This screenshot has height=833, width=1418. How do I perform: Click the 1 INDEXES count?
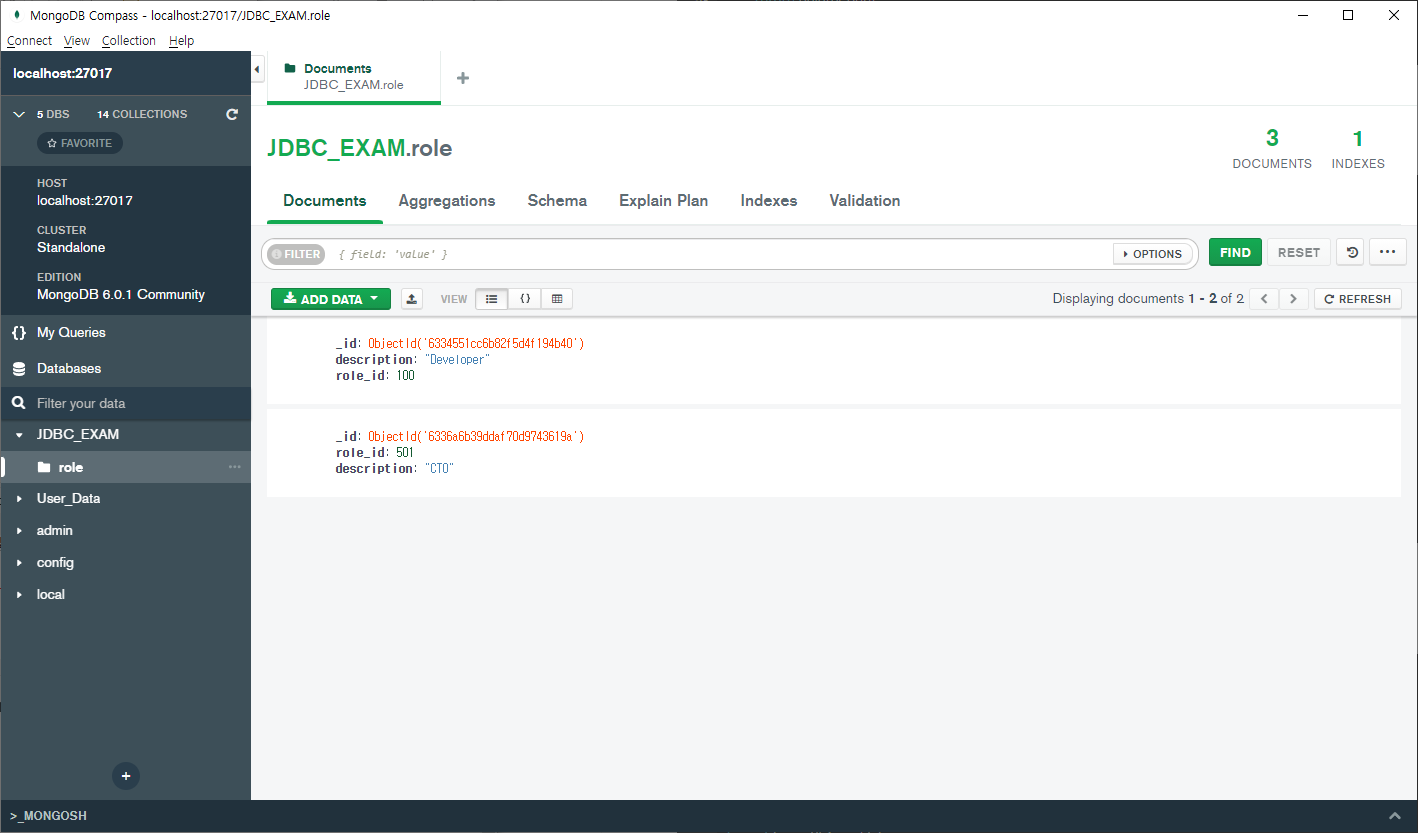tap(1358, 149)
